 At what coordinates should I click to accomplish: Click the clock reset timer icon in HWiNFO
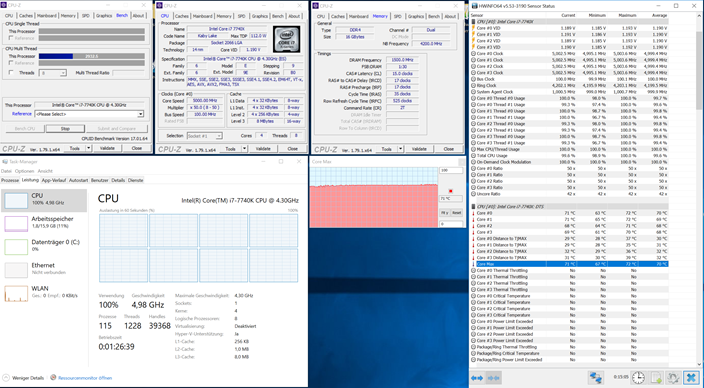[638, 378]
